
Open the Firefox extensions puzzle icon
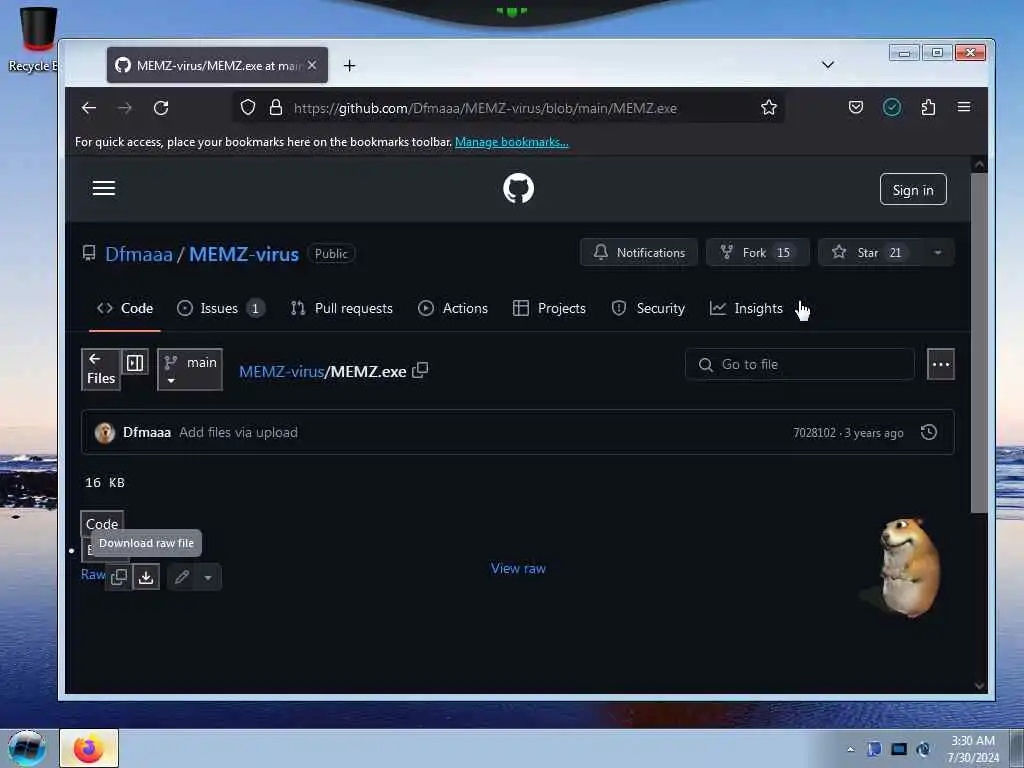928,107
